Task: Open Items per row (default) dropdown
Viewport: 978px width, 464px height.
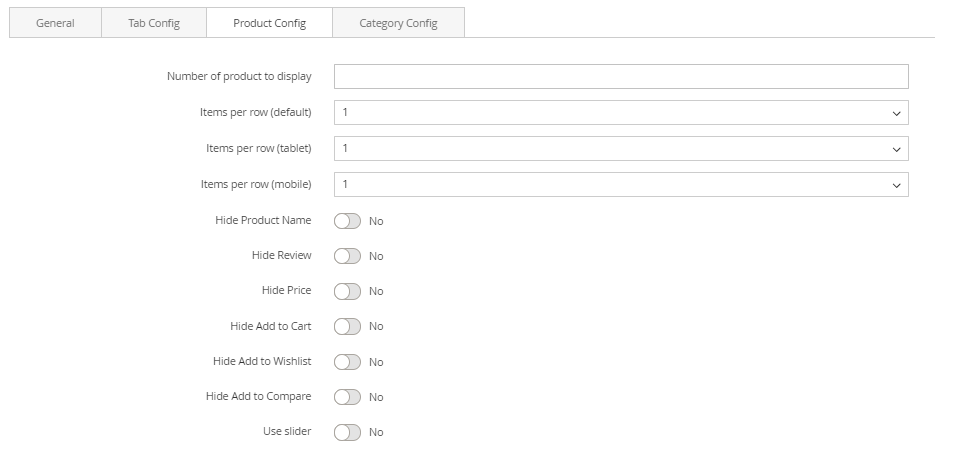Action: (x=620, y=113)
